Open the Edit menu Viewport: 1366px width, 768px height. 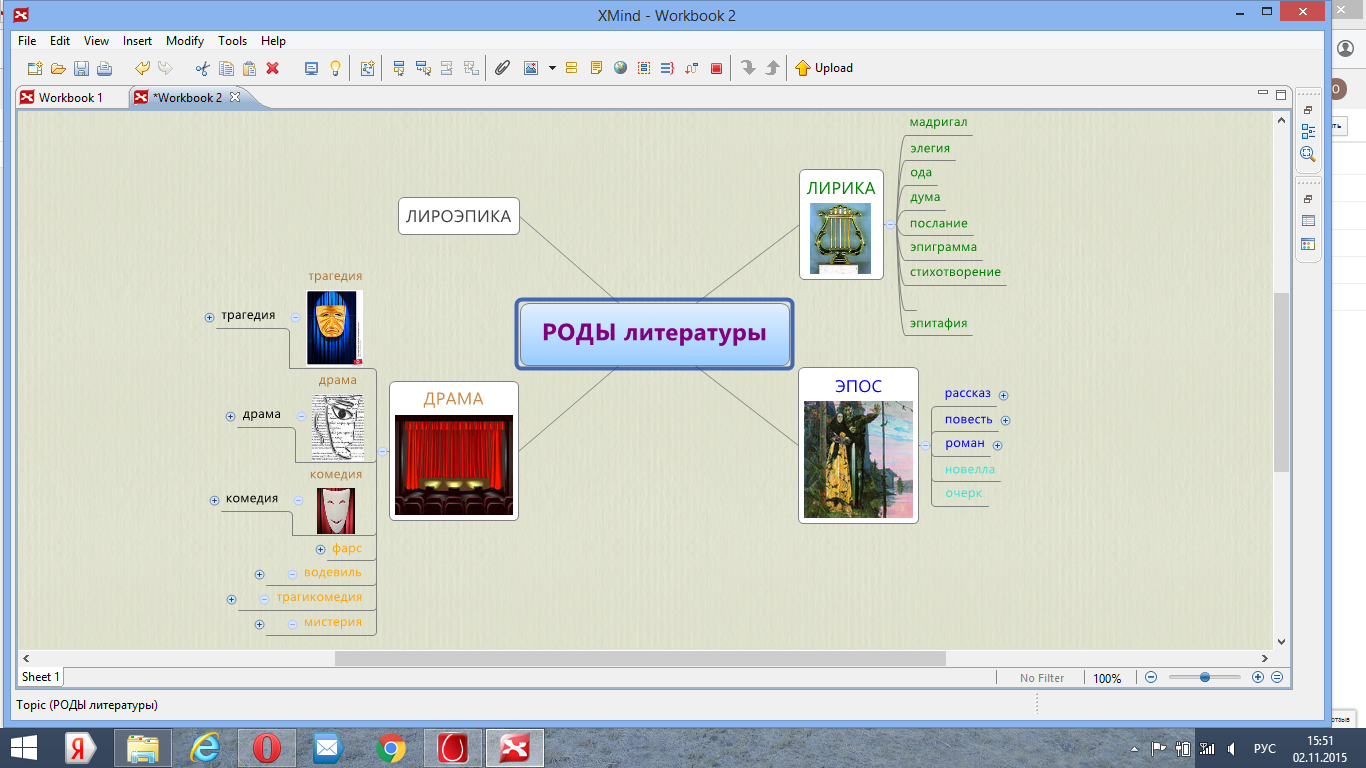60,41
